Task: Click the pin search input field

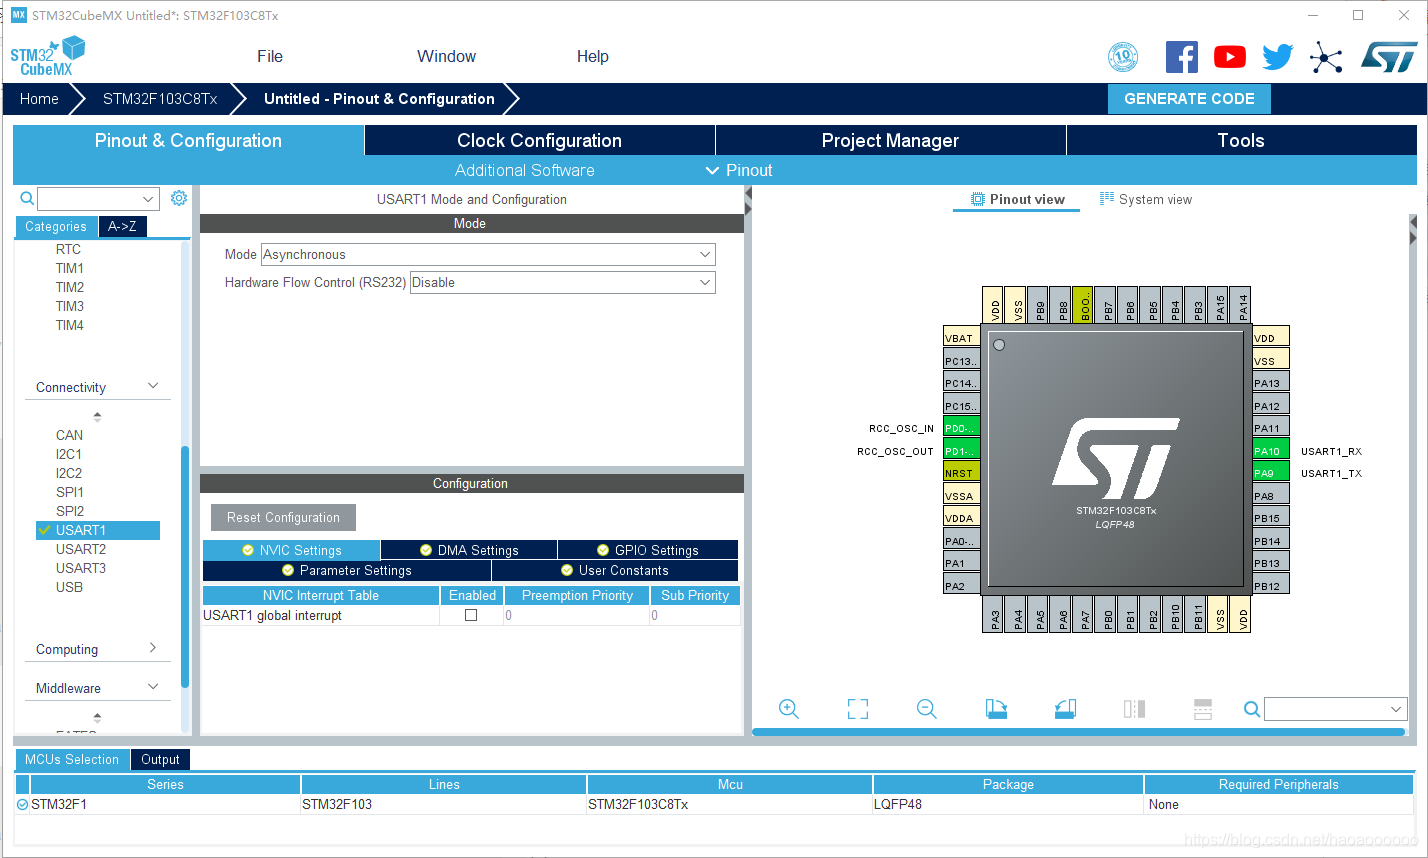Action: [x=1326, y=709]
